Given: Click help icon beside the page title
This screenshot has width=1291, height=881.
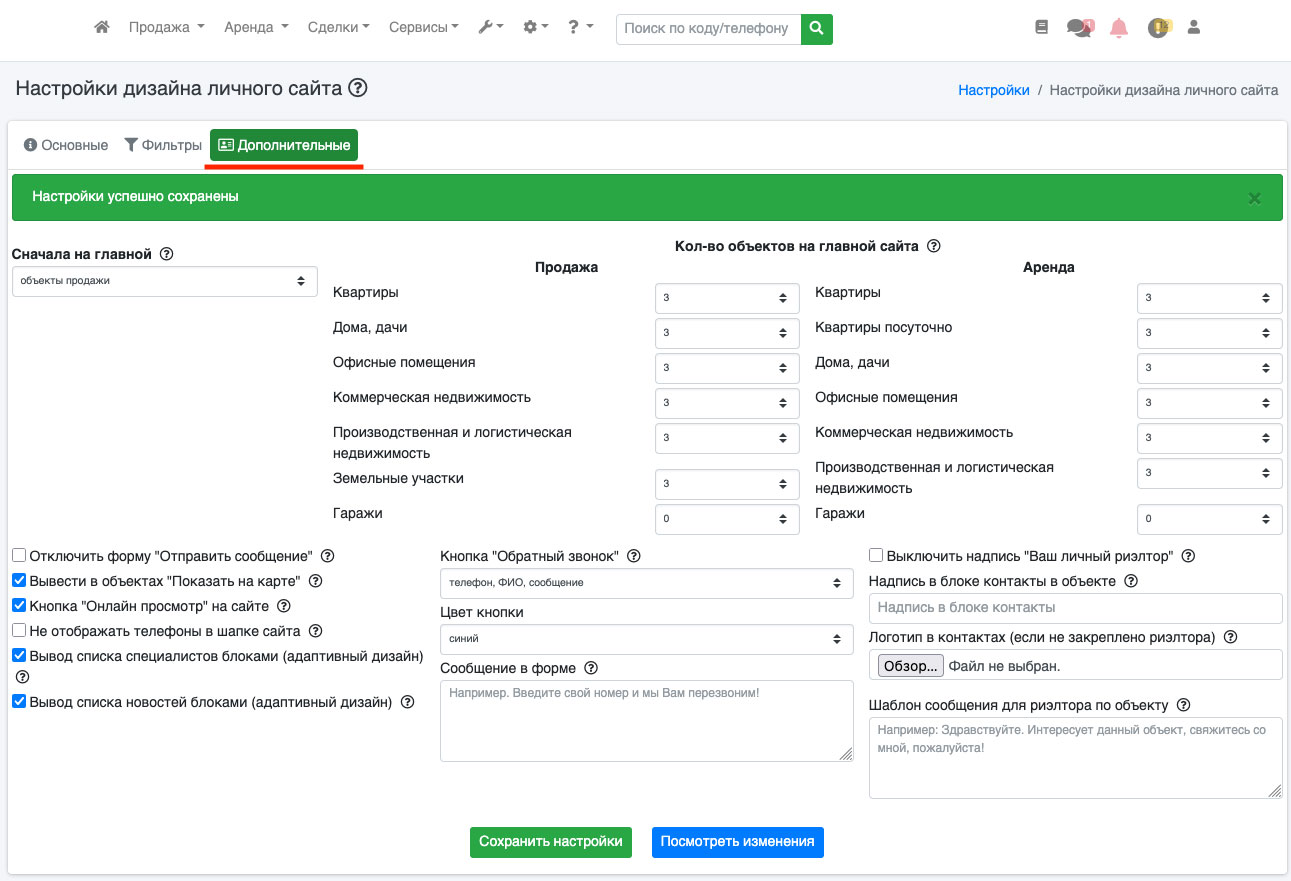Looking at the screenshot, I should [358, 89].
